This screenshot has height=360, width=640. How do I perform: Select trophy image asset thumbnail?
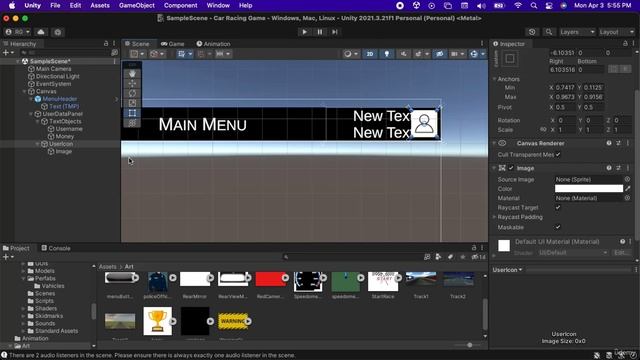(x=158, y=321)
